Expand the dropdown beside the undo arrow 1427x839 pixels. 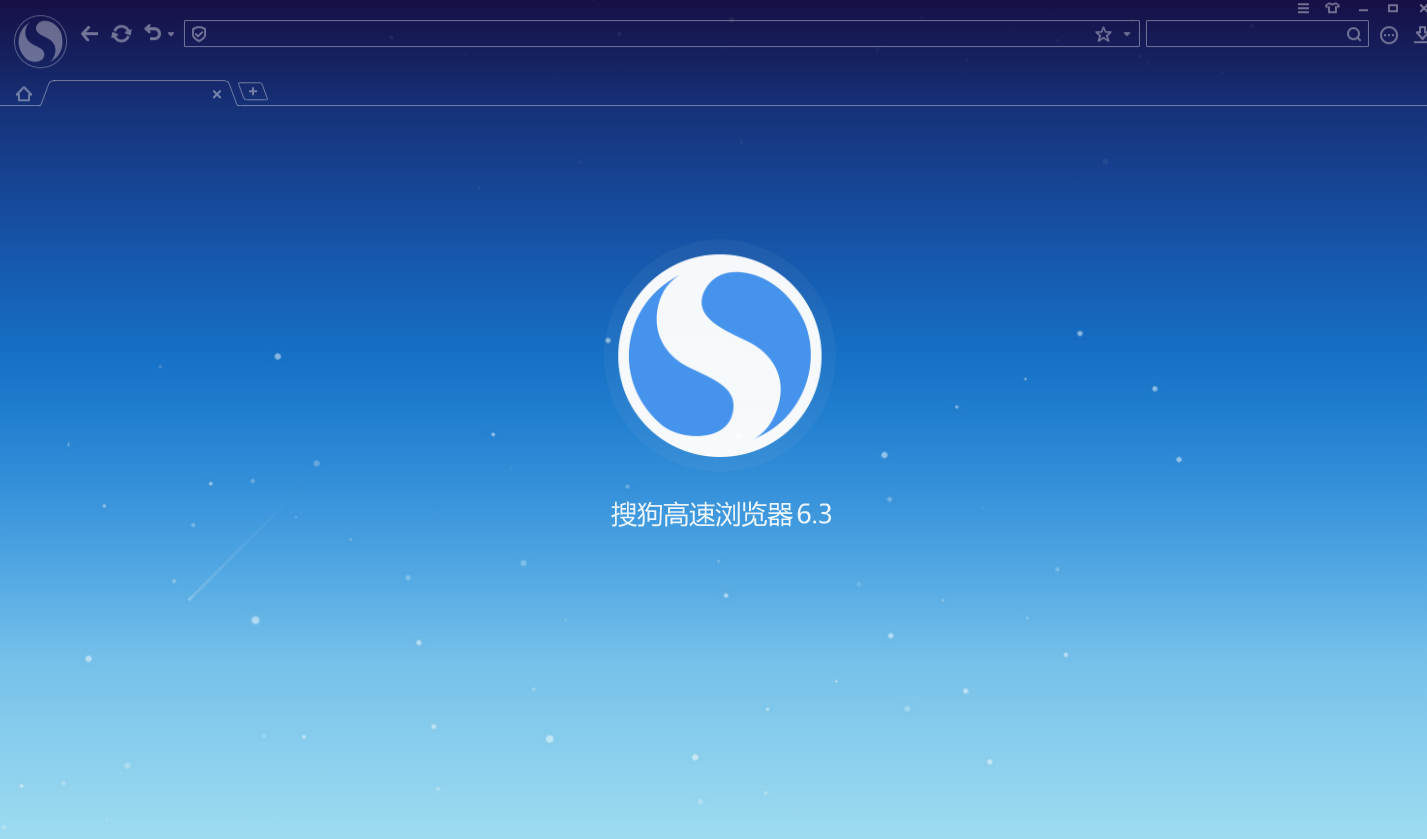pos(171,35)
